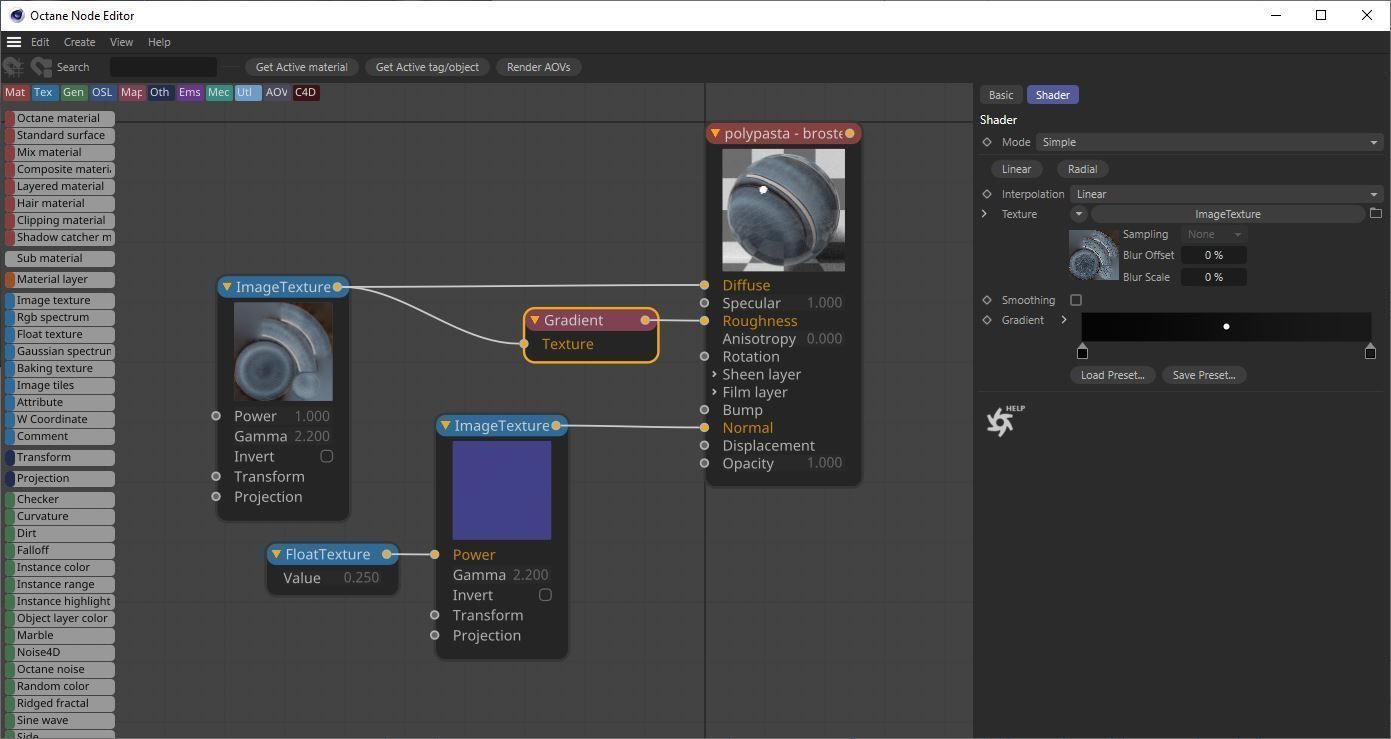
Task: Open the Octane help icon
Action: tap(1004, 421)
